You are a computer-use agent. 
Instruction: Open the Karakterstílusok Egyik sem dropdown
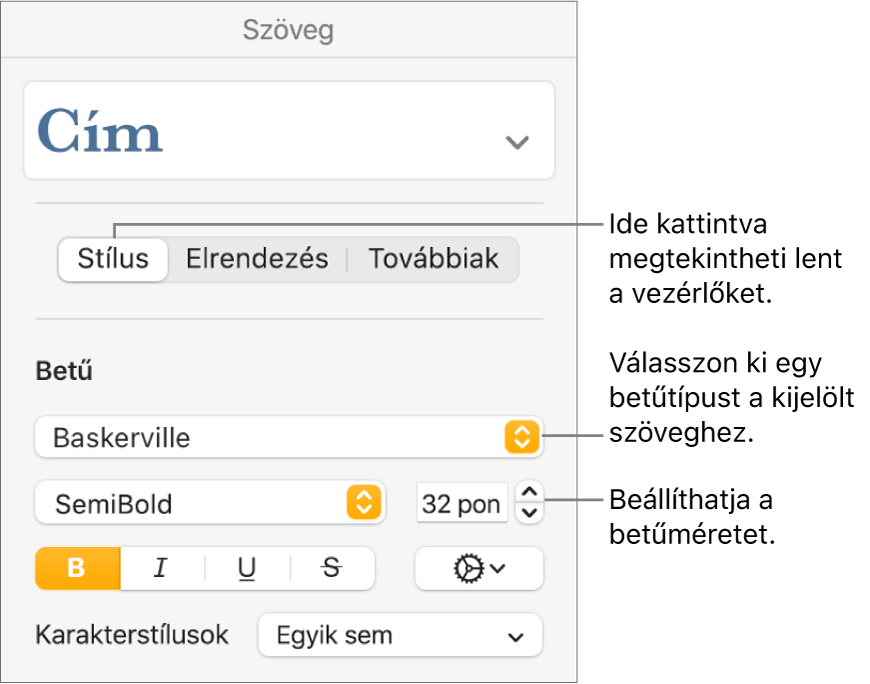pyautogui.click(x=400, y=635)
